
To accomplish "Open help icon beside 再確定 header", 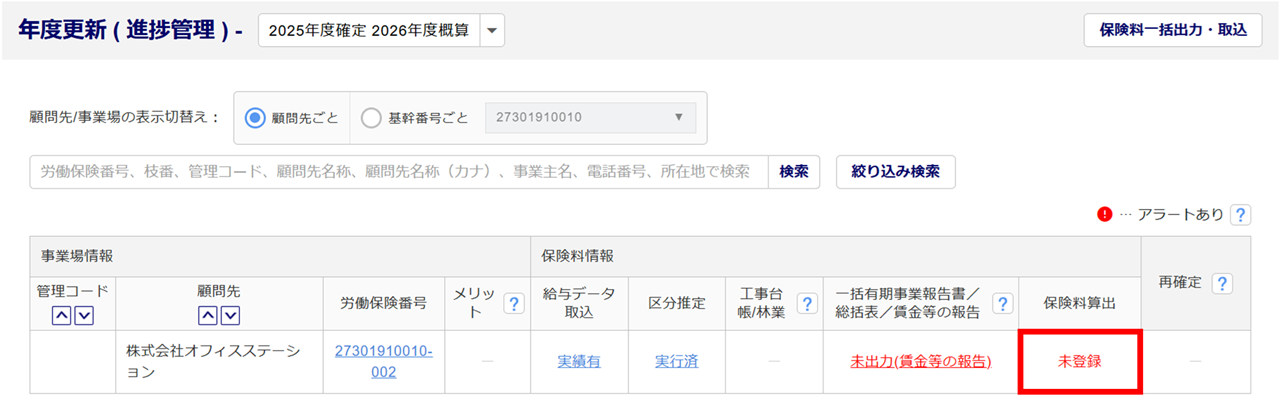I will [x=1221, y=284].
